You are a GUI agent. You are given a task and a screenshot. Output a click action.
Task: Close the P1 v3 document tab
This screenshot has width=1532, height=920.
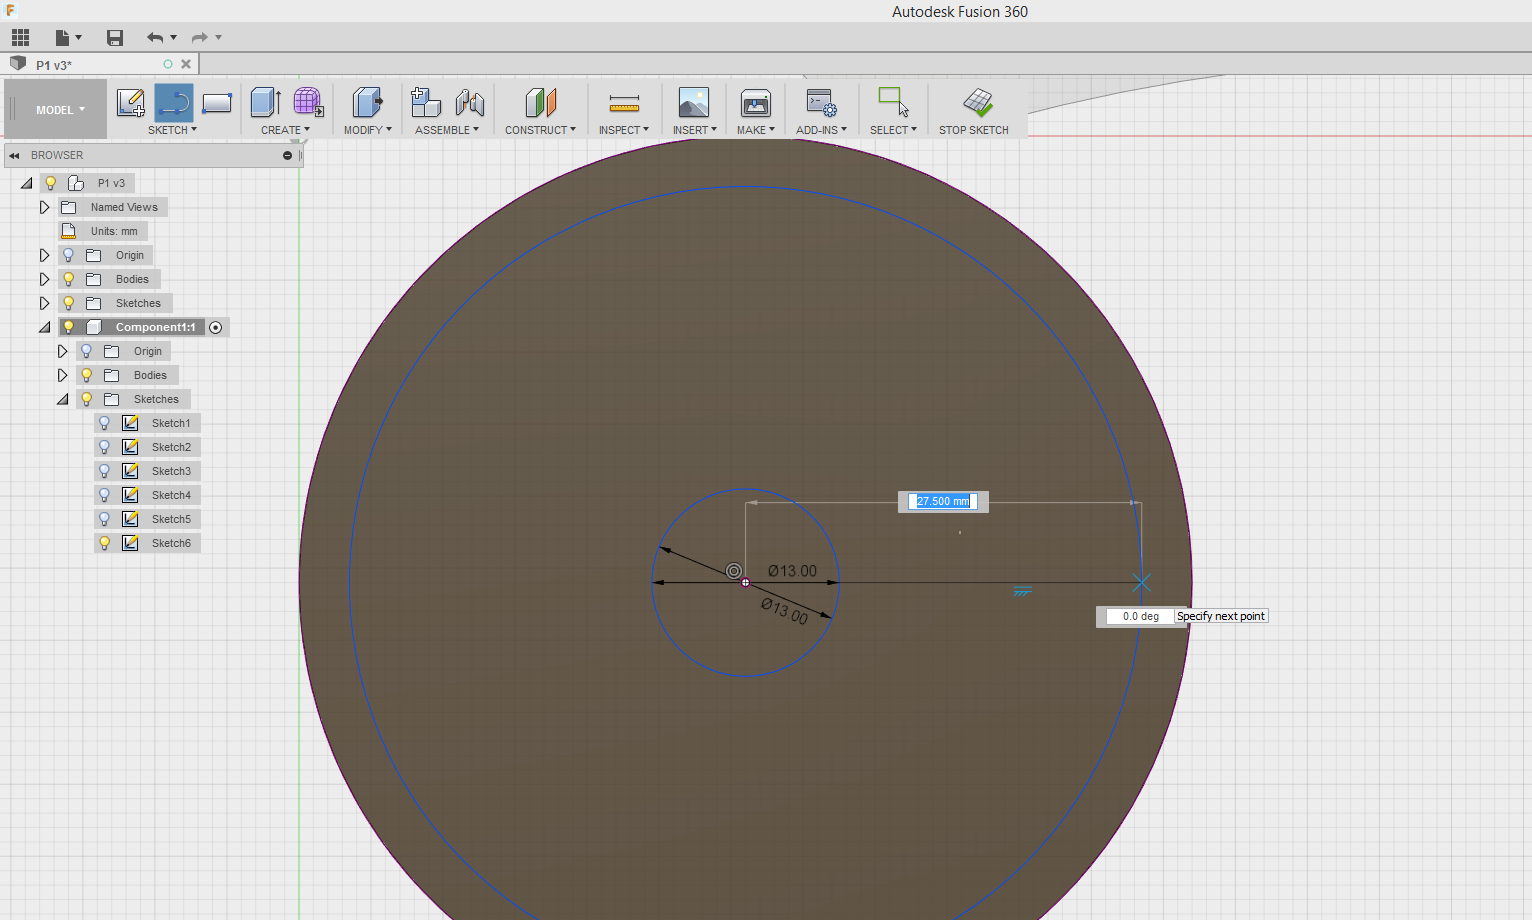pyautogui.click(x=186, y=64)
